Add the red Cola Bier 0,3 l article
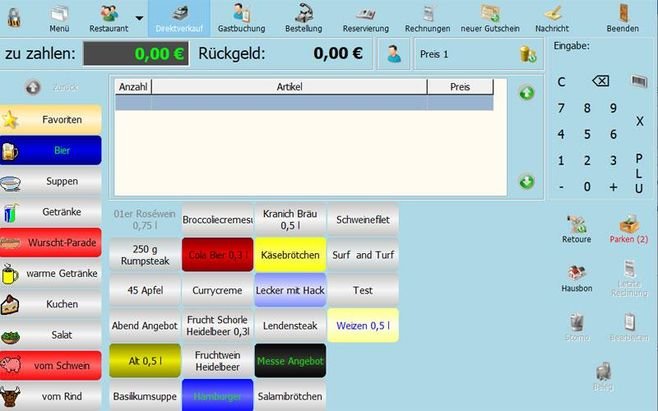 [x=217, y=255]
